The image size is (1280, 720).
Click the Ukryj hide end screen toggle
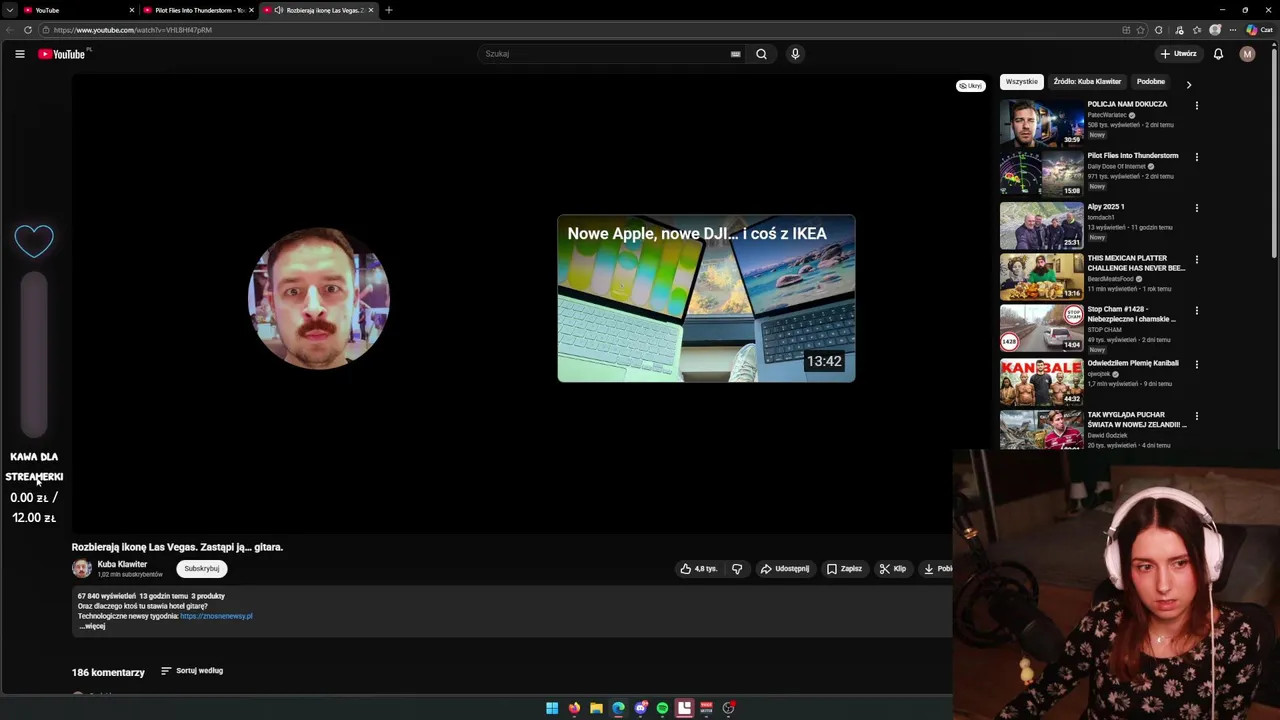[x=970, y=86]
